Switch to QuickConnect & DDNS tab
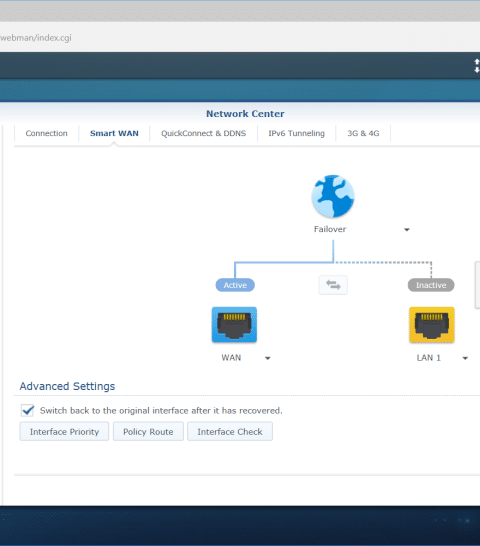The image size is (480, 546). coord(203,133)
